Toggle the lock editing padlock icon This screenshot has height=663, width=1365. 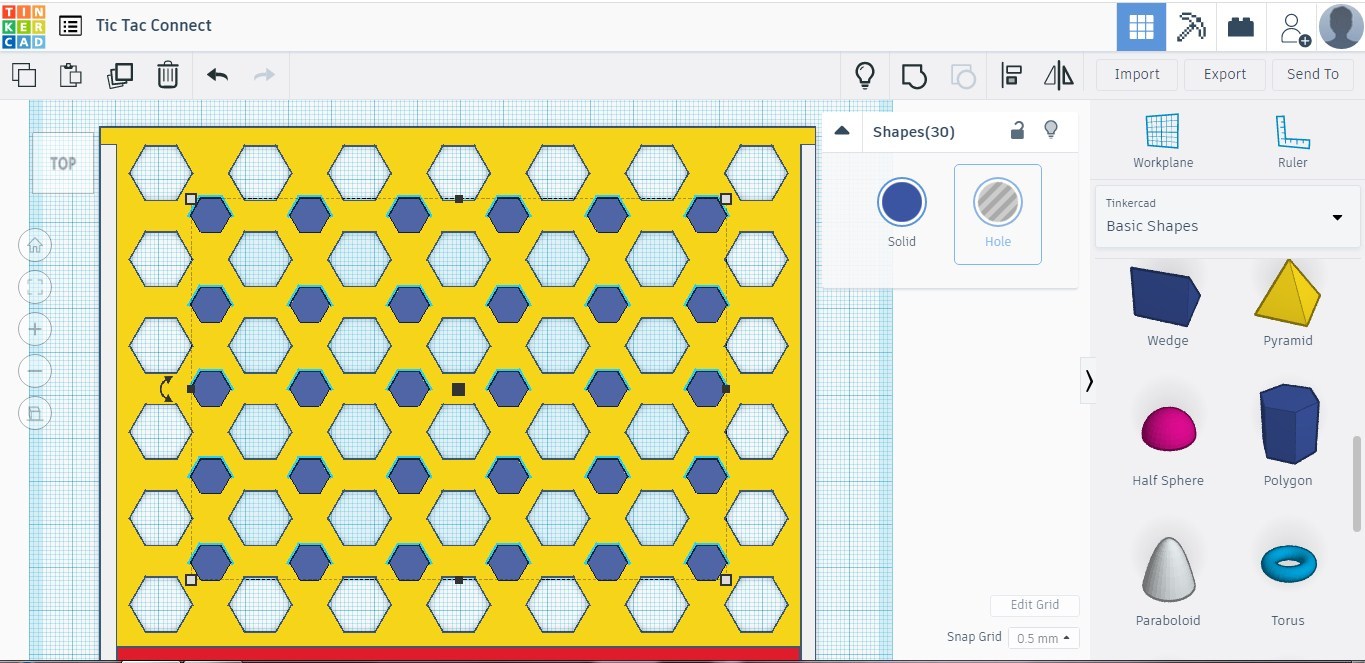(1017, 130)
